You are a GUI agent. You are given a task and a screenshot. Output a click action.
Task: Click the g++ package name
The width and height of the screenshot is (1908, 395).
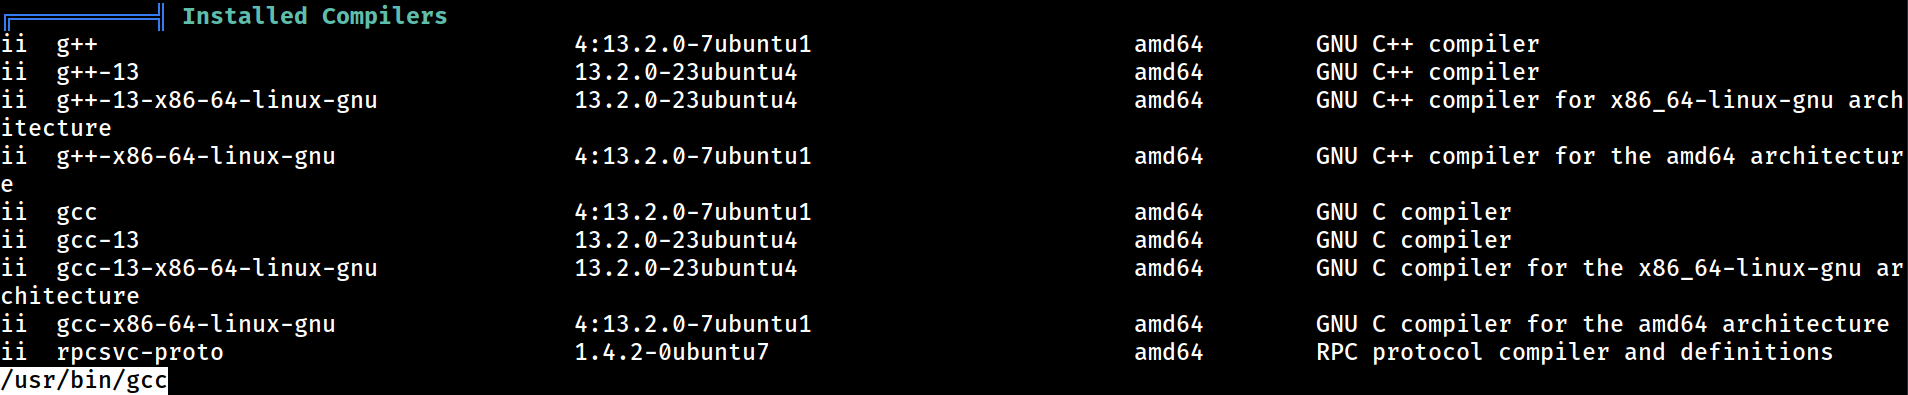[77, 45]
